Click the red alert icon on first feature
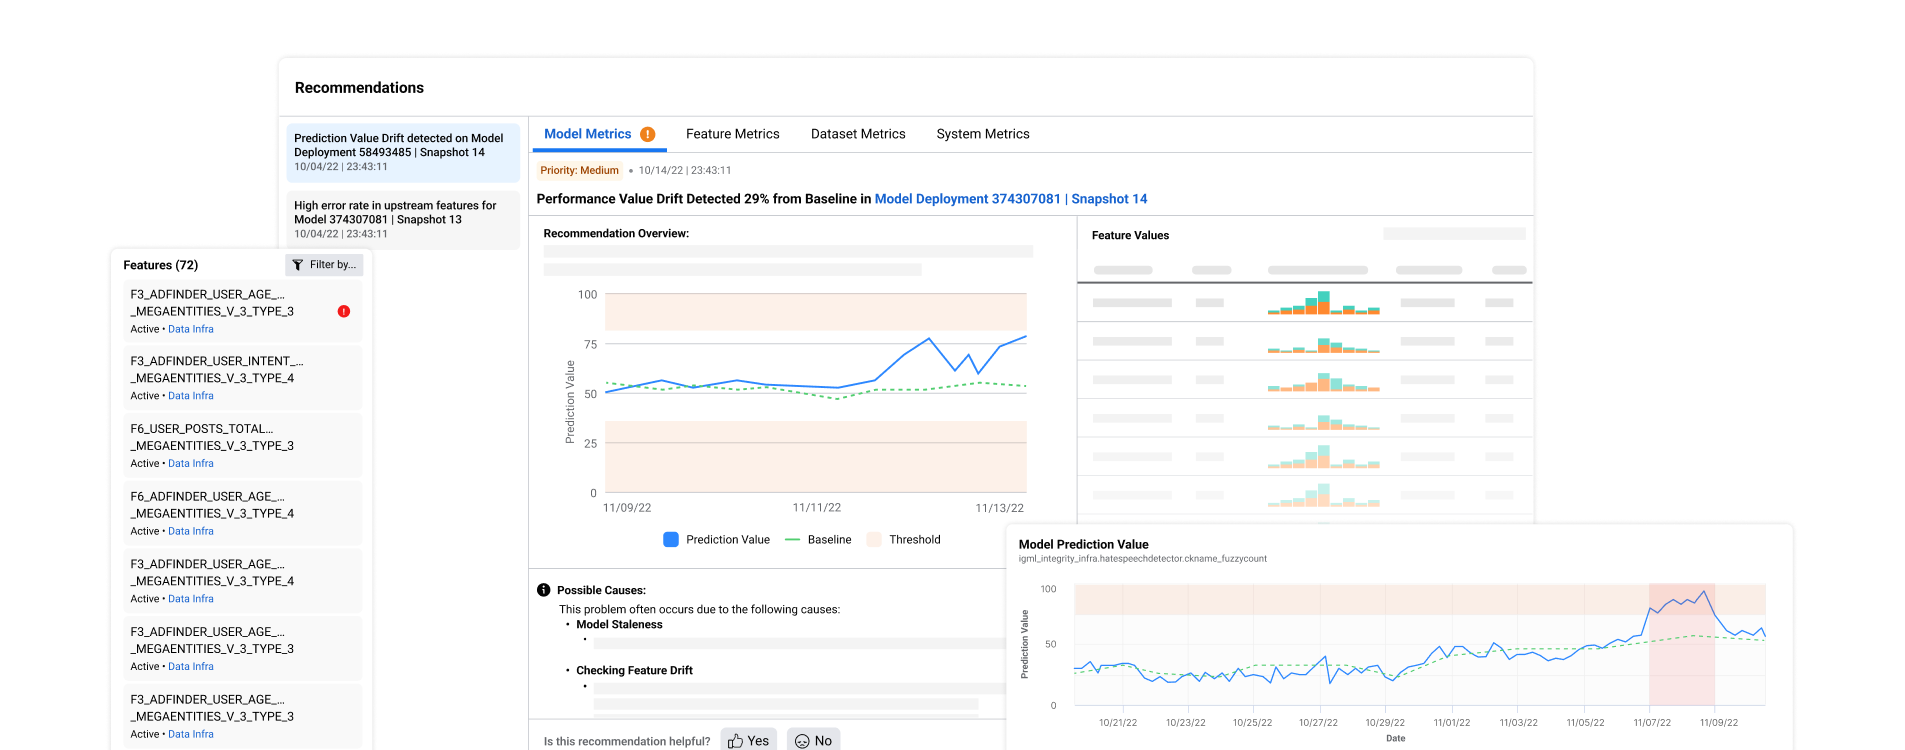 click(x=344, y=311)
